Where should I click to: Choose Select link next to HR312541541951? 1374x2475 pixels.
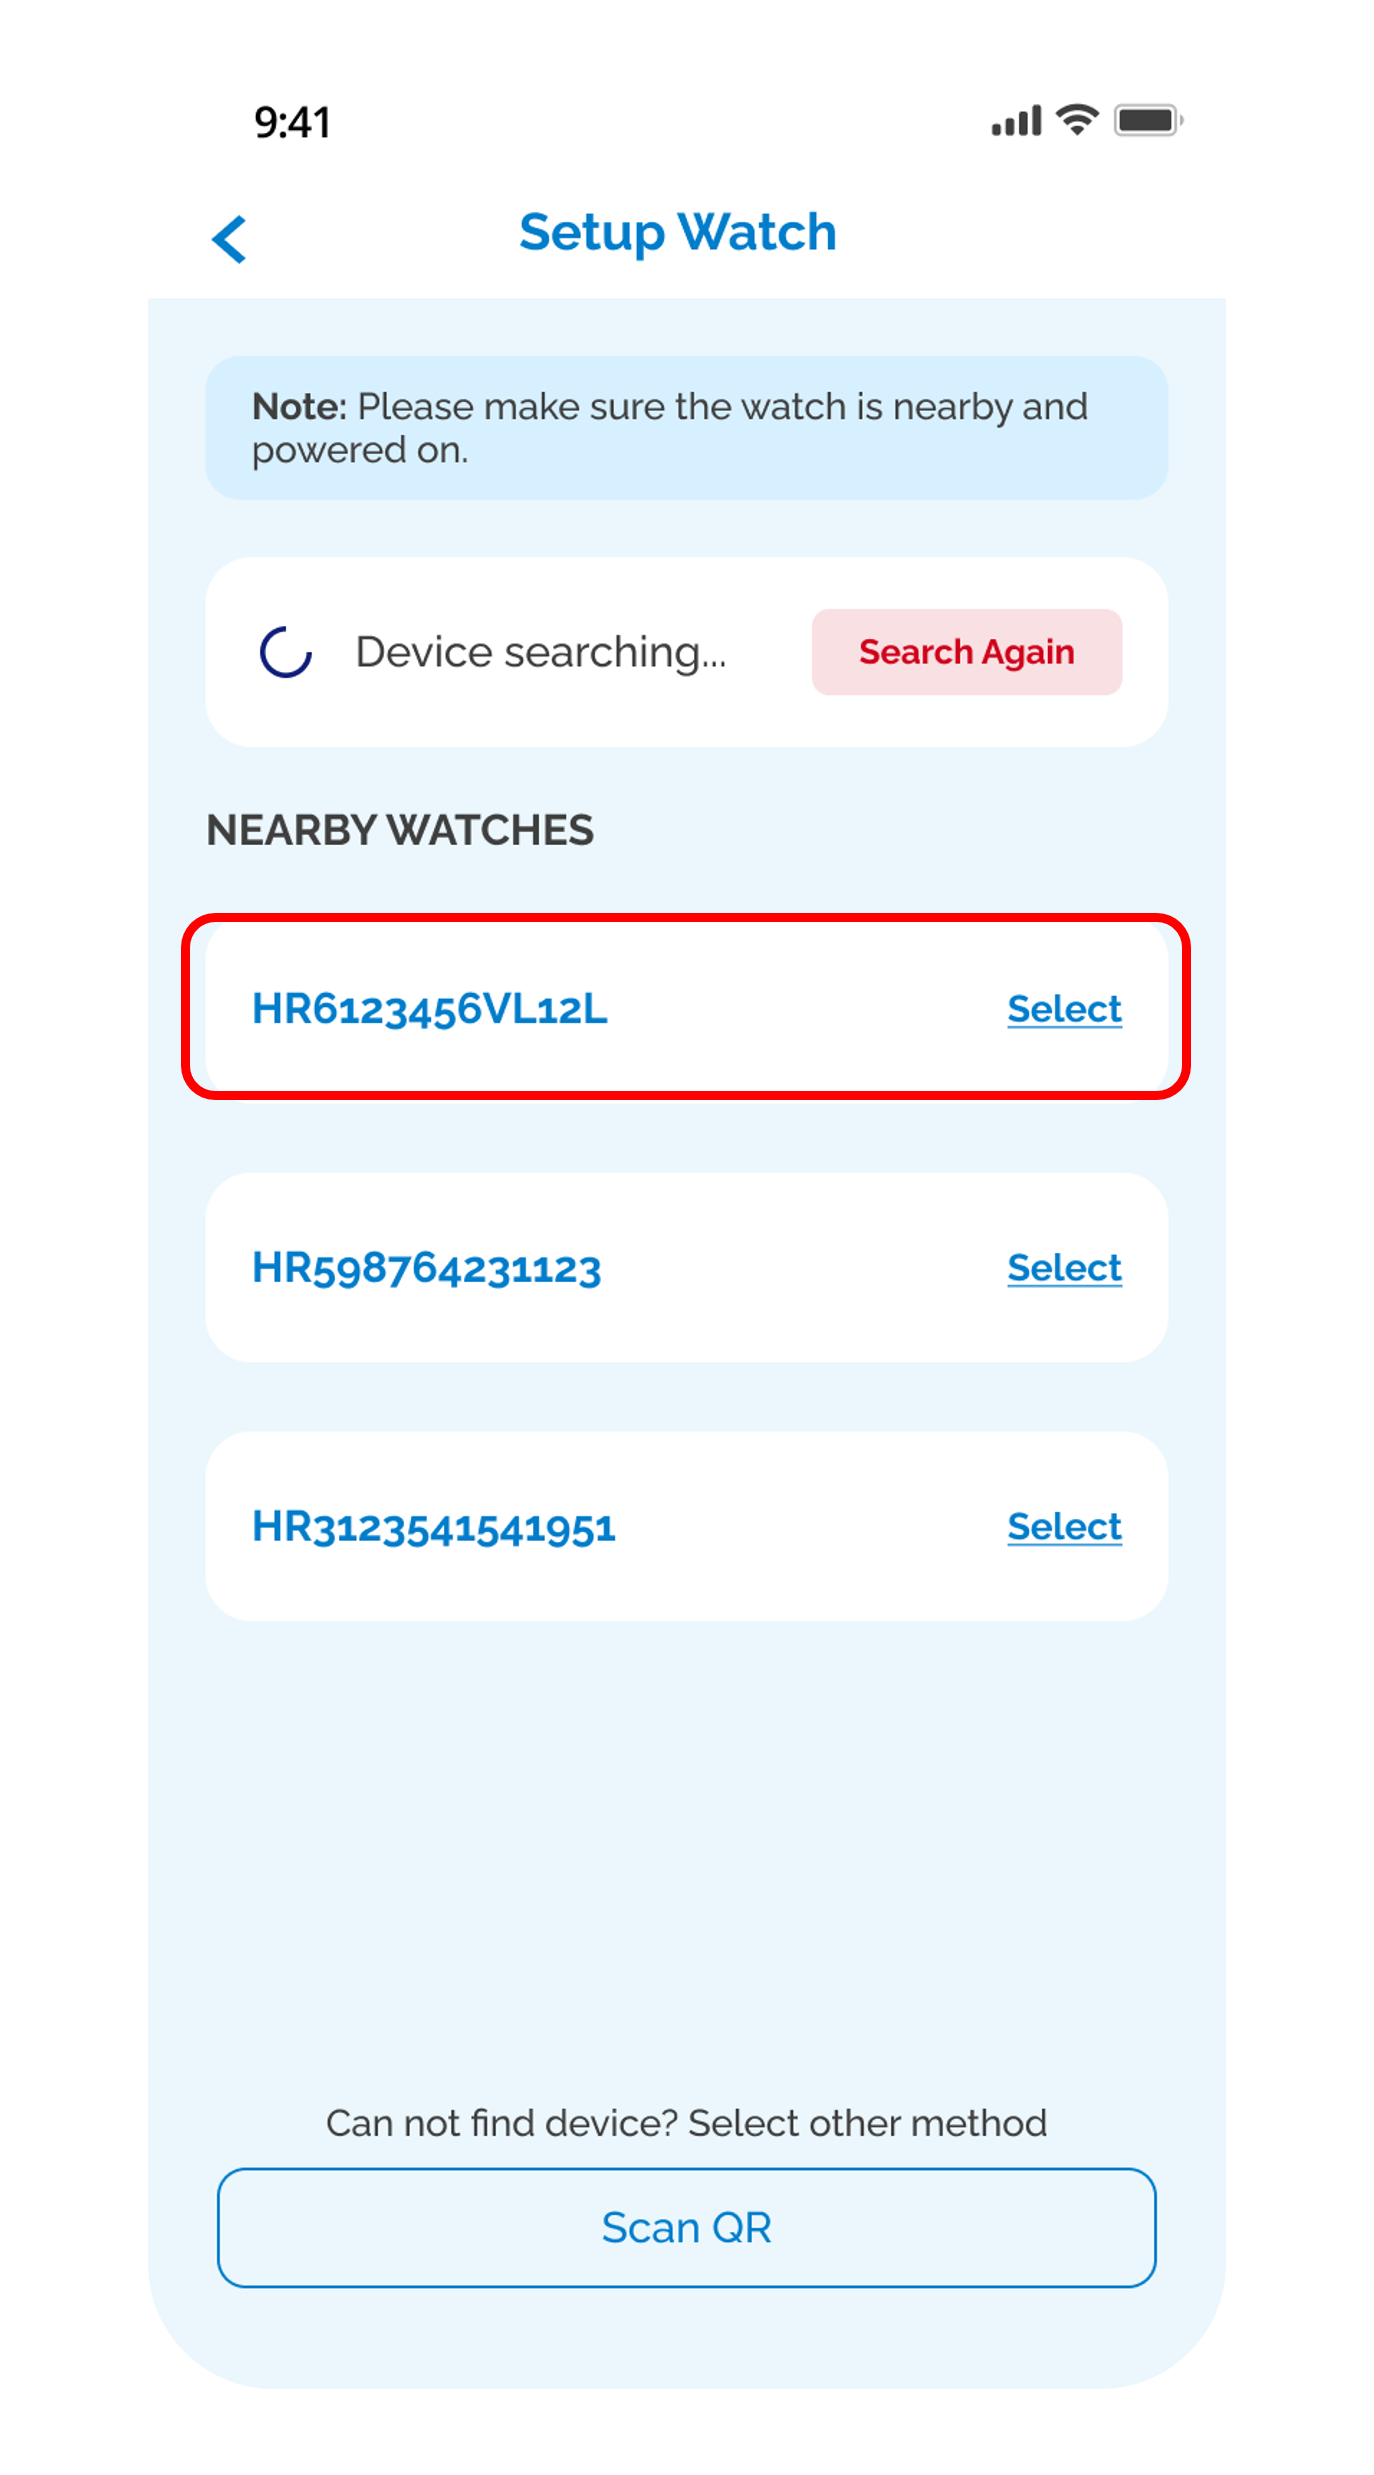coord(1064,1527)
